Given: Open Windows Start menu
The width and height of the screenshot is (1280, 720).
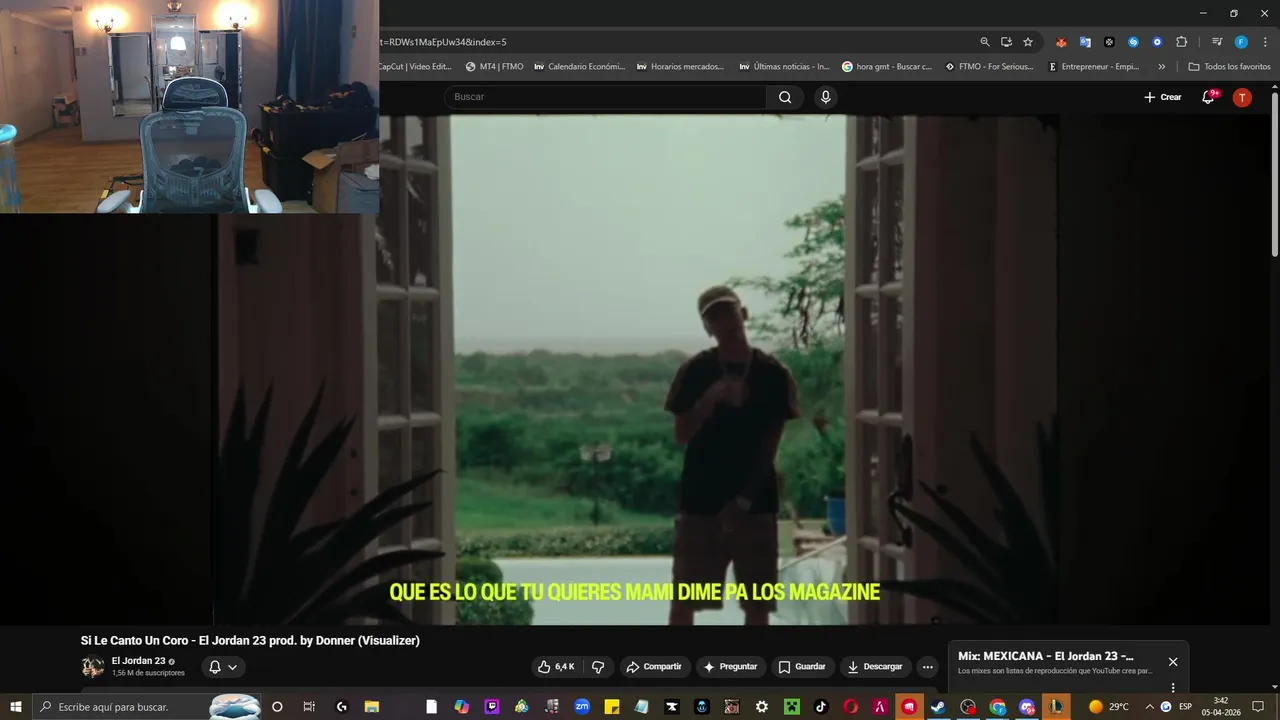Looking at the screenshot, I should click(16, 707).
